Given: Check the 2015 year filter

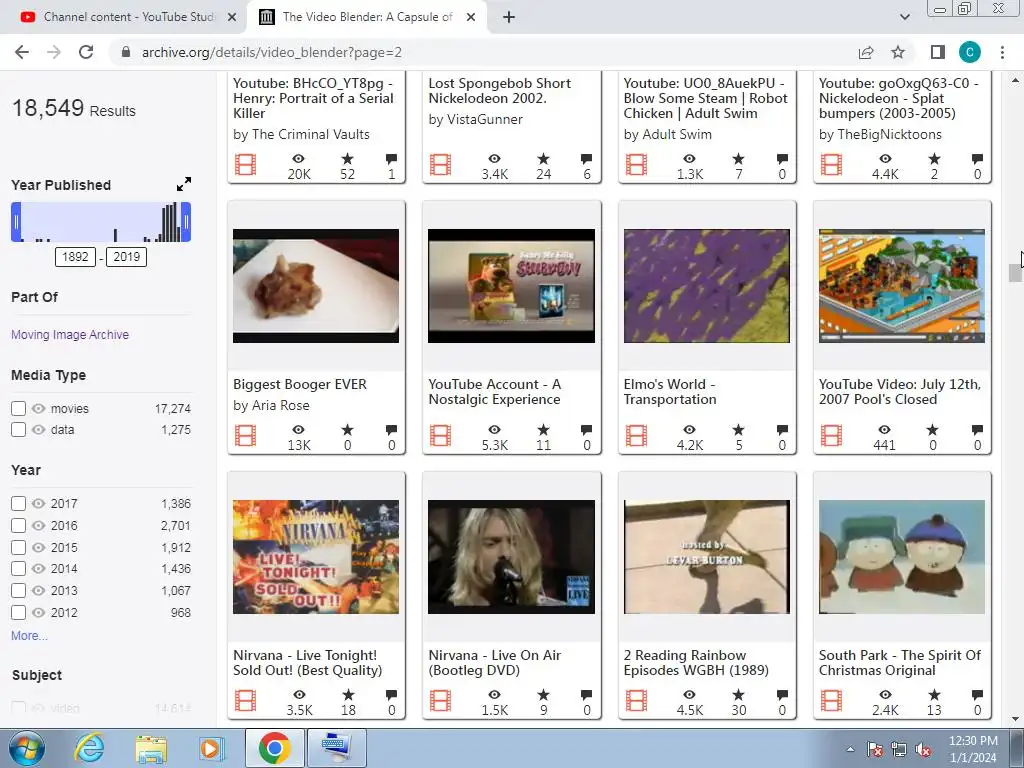Looking at the screenshot, I should click(x=18, y=547).
